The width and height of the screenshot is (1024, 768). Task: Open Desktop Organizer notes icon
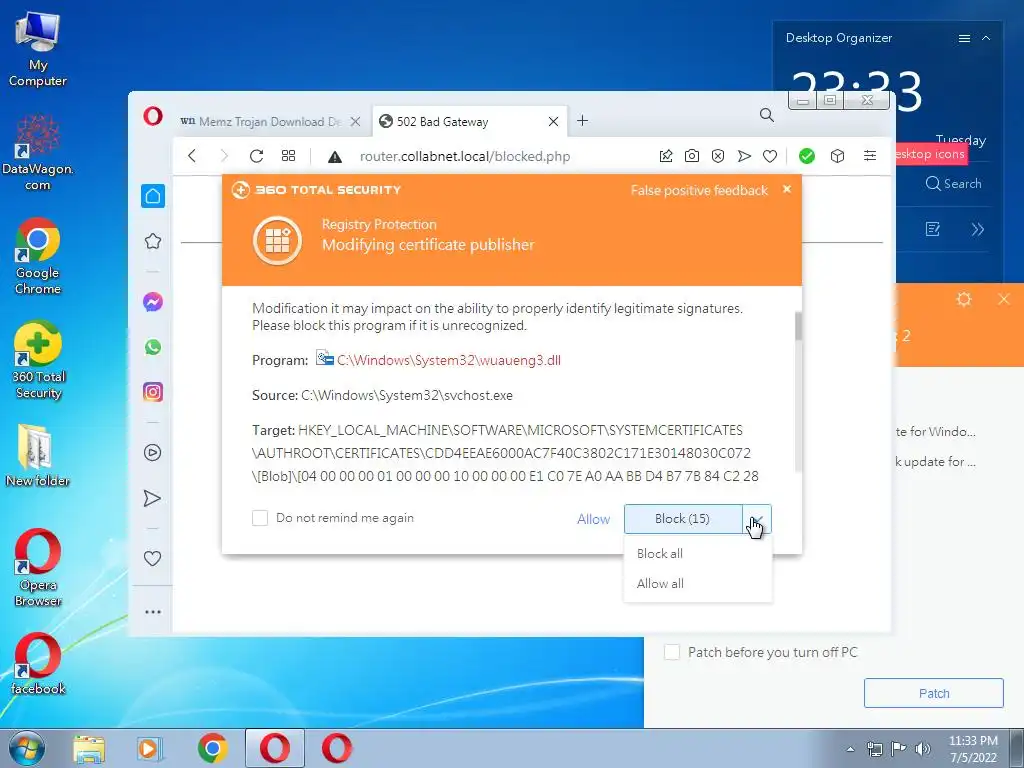(x=933, y=229)
